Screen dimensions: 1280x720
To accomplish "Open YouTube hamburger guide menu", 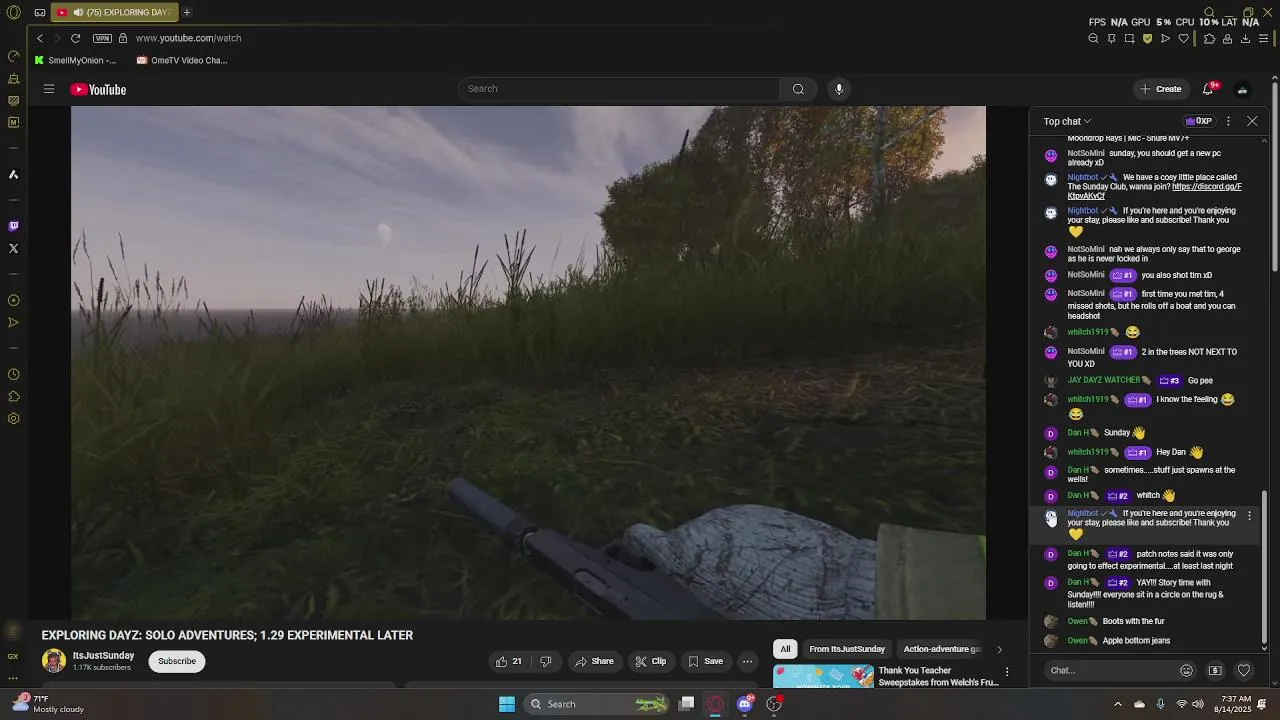I will coord(49,89).
